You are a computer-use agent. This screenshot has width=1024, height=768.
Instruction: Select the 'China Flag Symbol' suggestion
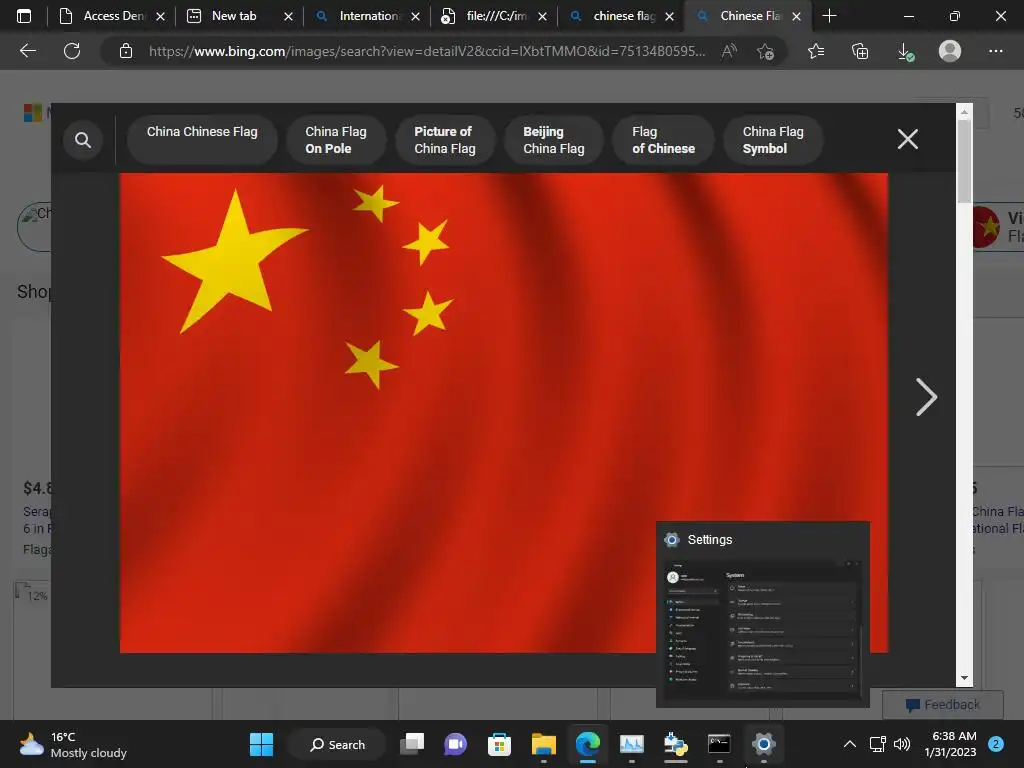pyautogui.click(x=773, y=140)
